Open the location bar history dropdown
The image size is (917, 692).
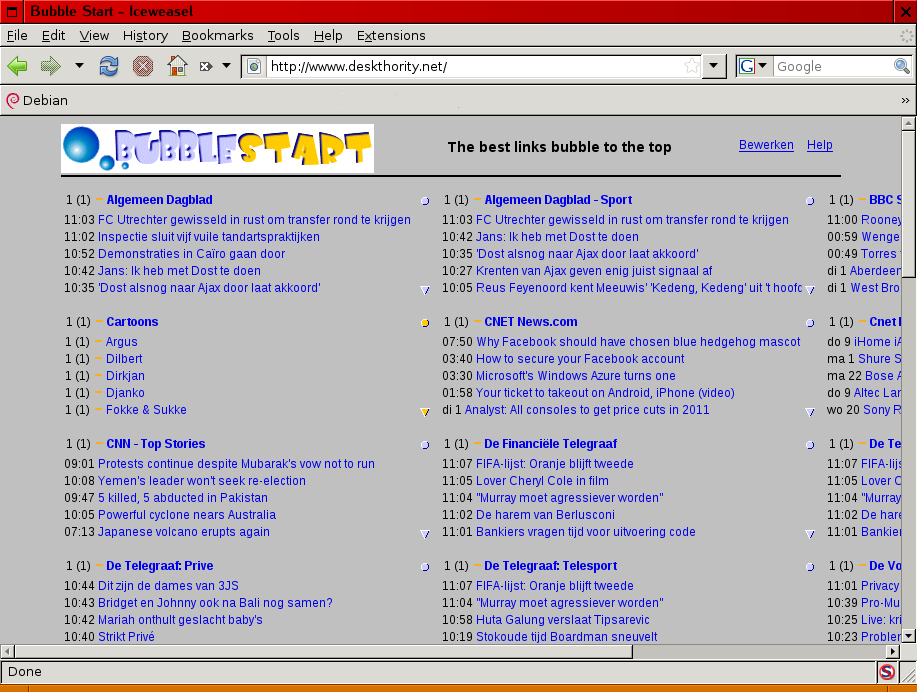click(x=714, y=65)
